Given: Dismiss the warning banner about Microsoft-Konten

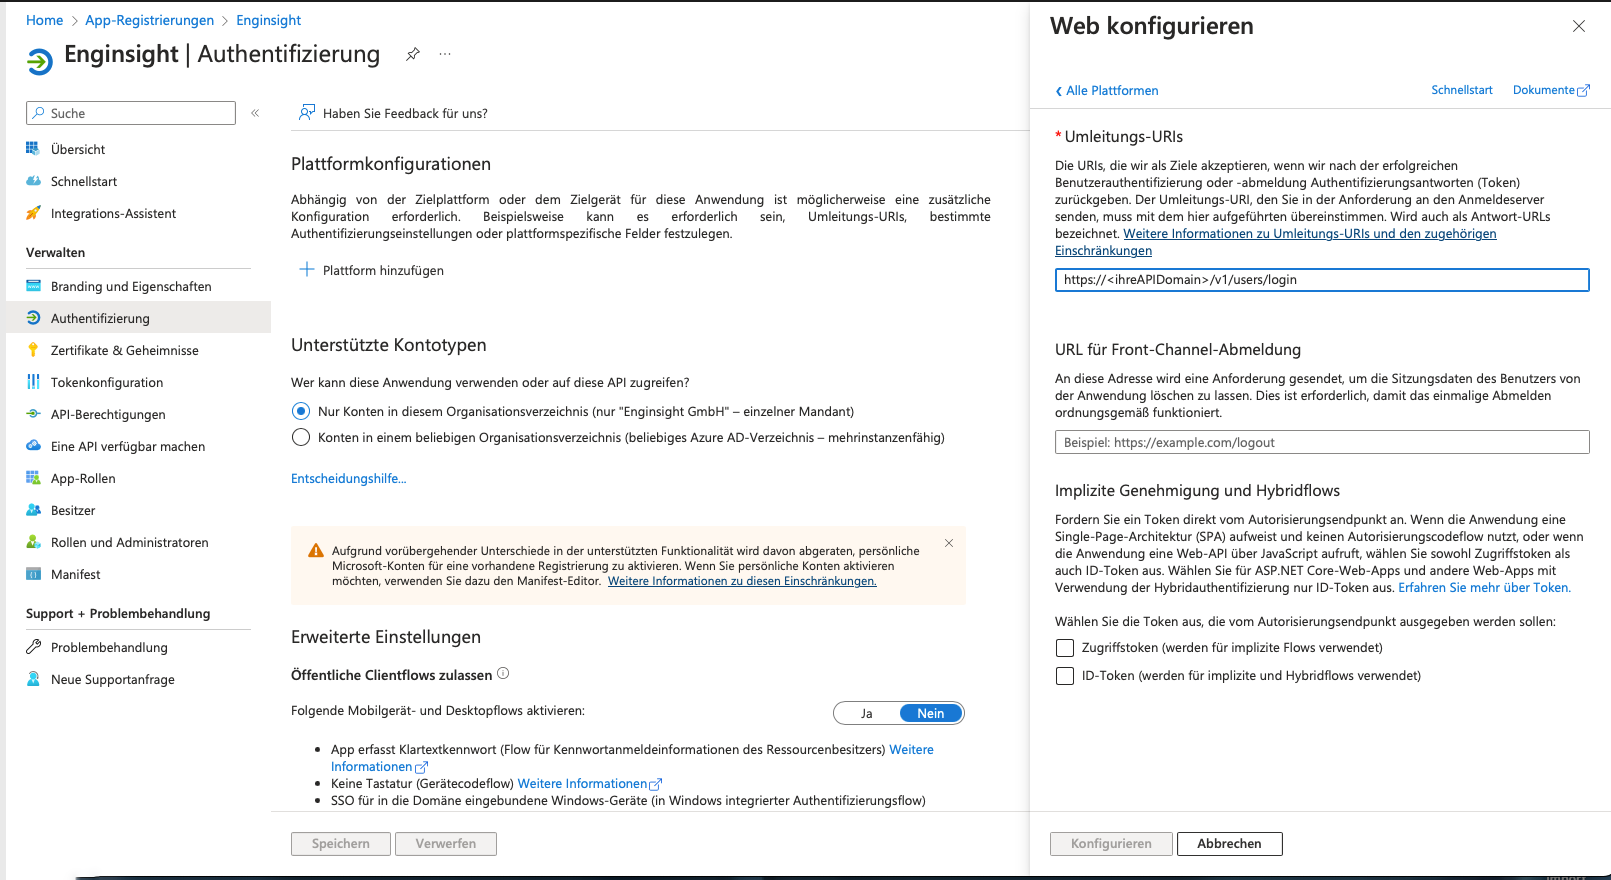Looking at the screenshot, I should 949,543.
